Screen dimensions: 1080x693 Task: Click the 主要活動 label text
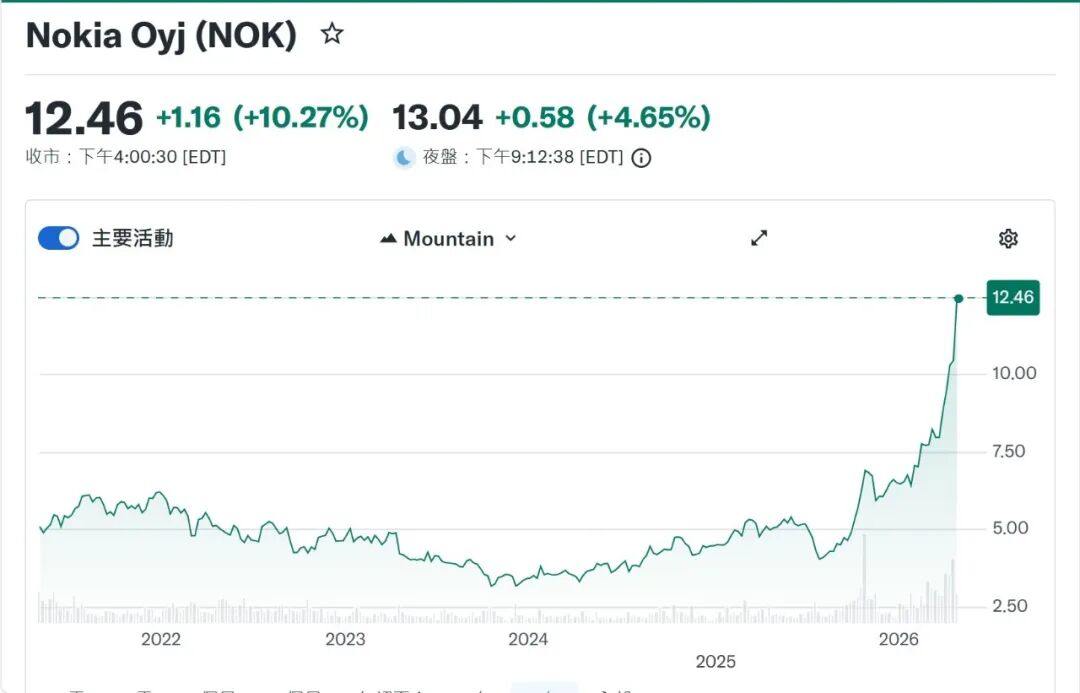click(133, 238)
